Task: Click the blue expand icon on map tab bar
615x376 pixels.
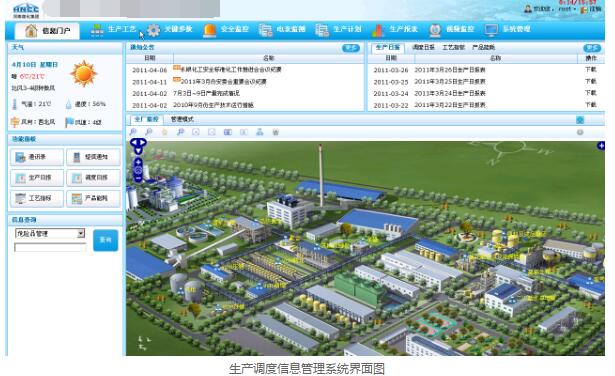Action: click(x=580, y=120)
